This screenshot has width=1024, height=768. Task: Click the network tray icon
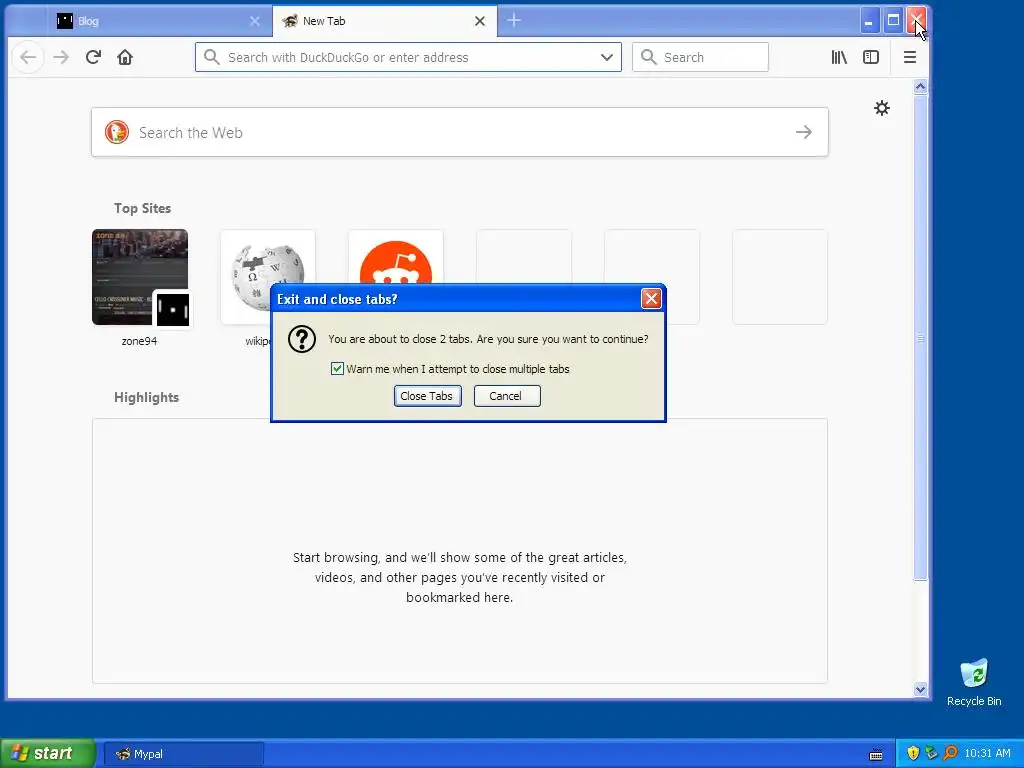pyautogui.click(x=931, y=753)
